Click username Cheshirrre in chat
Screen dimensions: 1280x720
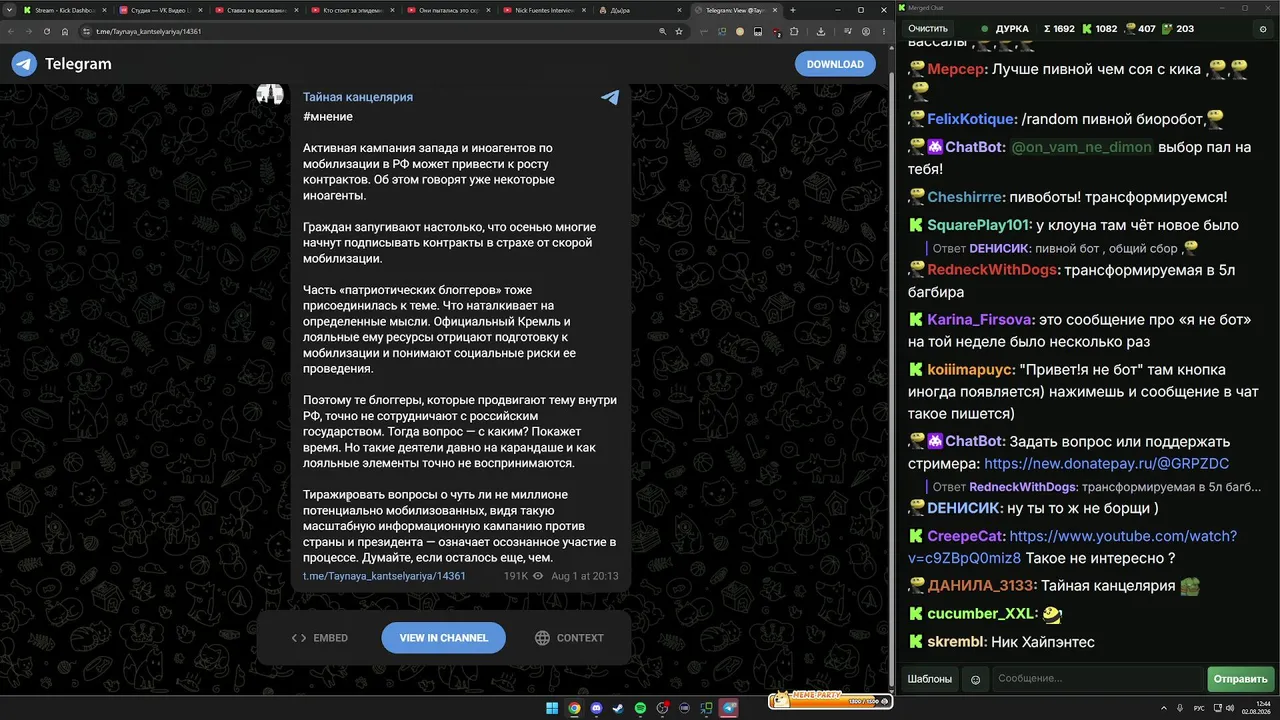coord(965,197)
